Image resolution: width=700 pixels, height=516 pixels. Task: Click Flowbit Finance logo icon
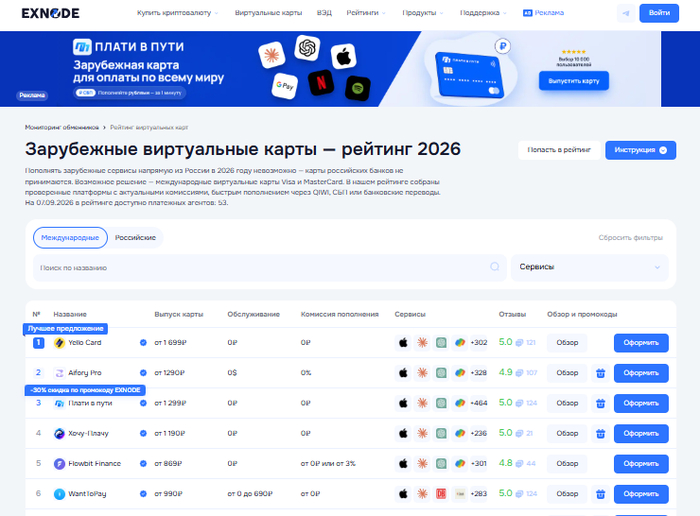[x=59, y=464]
